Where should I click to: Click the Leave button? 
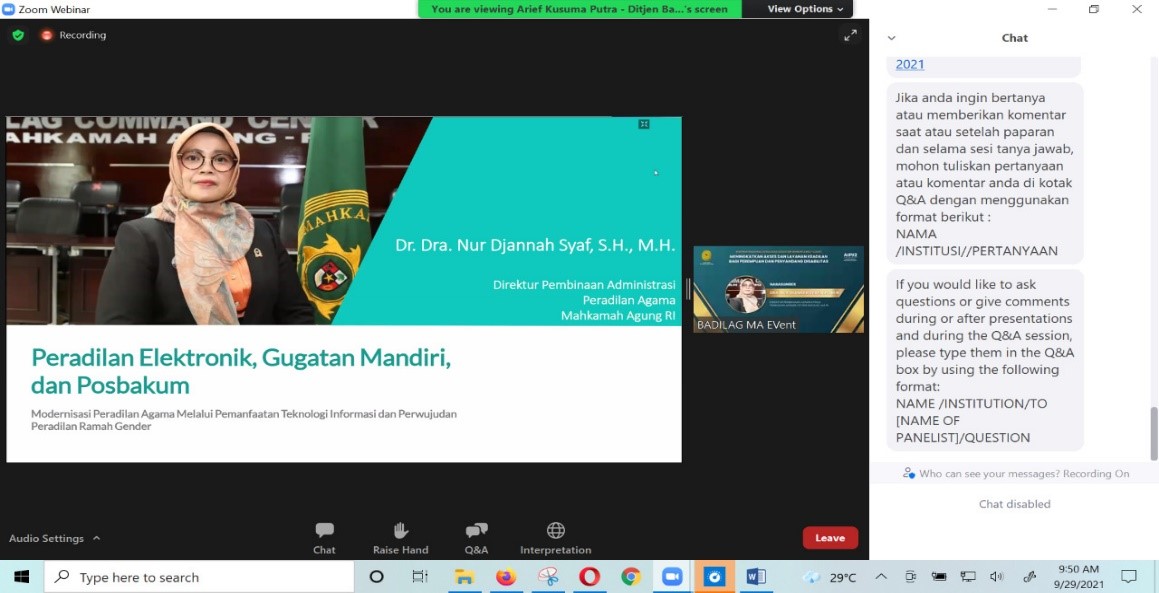(829, 537)
